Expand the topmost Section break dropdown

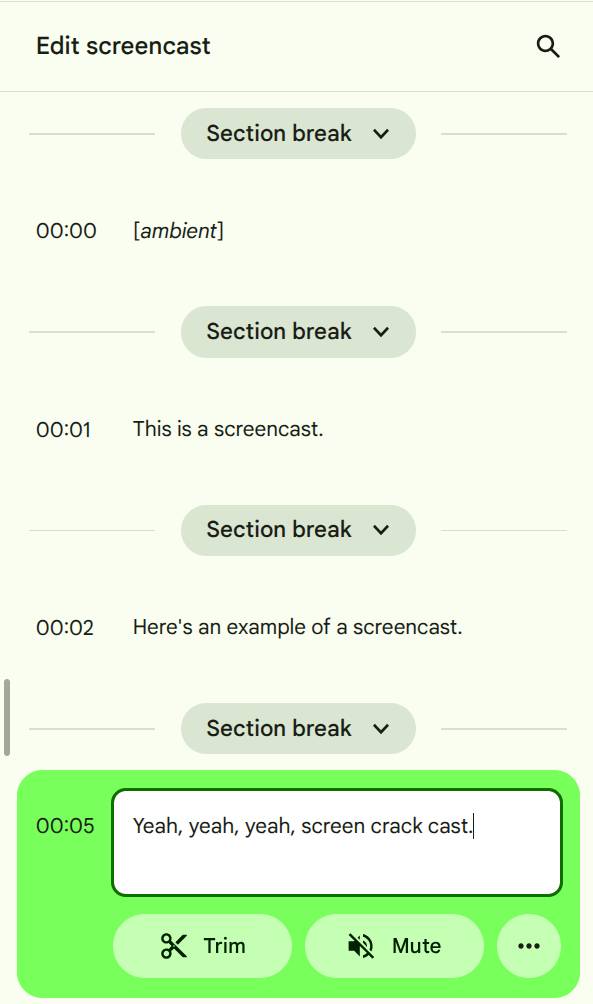coord(381,133)
